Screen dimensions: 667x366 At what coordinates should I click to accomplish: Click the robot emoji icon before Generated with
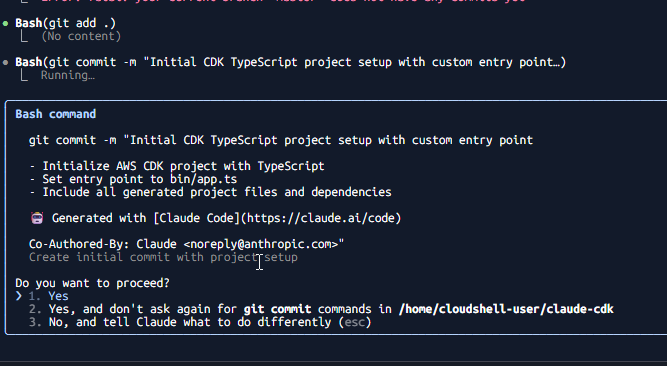[x=37, y=218]
